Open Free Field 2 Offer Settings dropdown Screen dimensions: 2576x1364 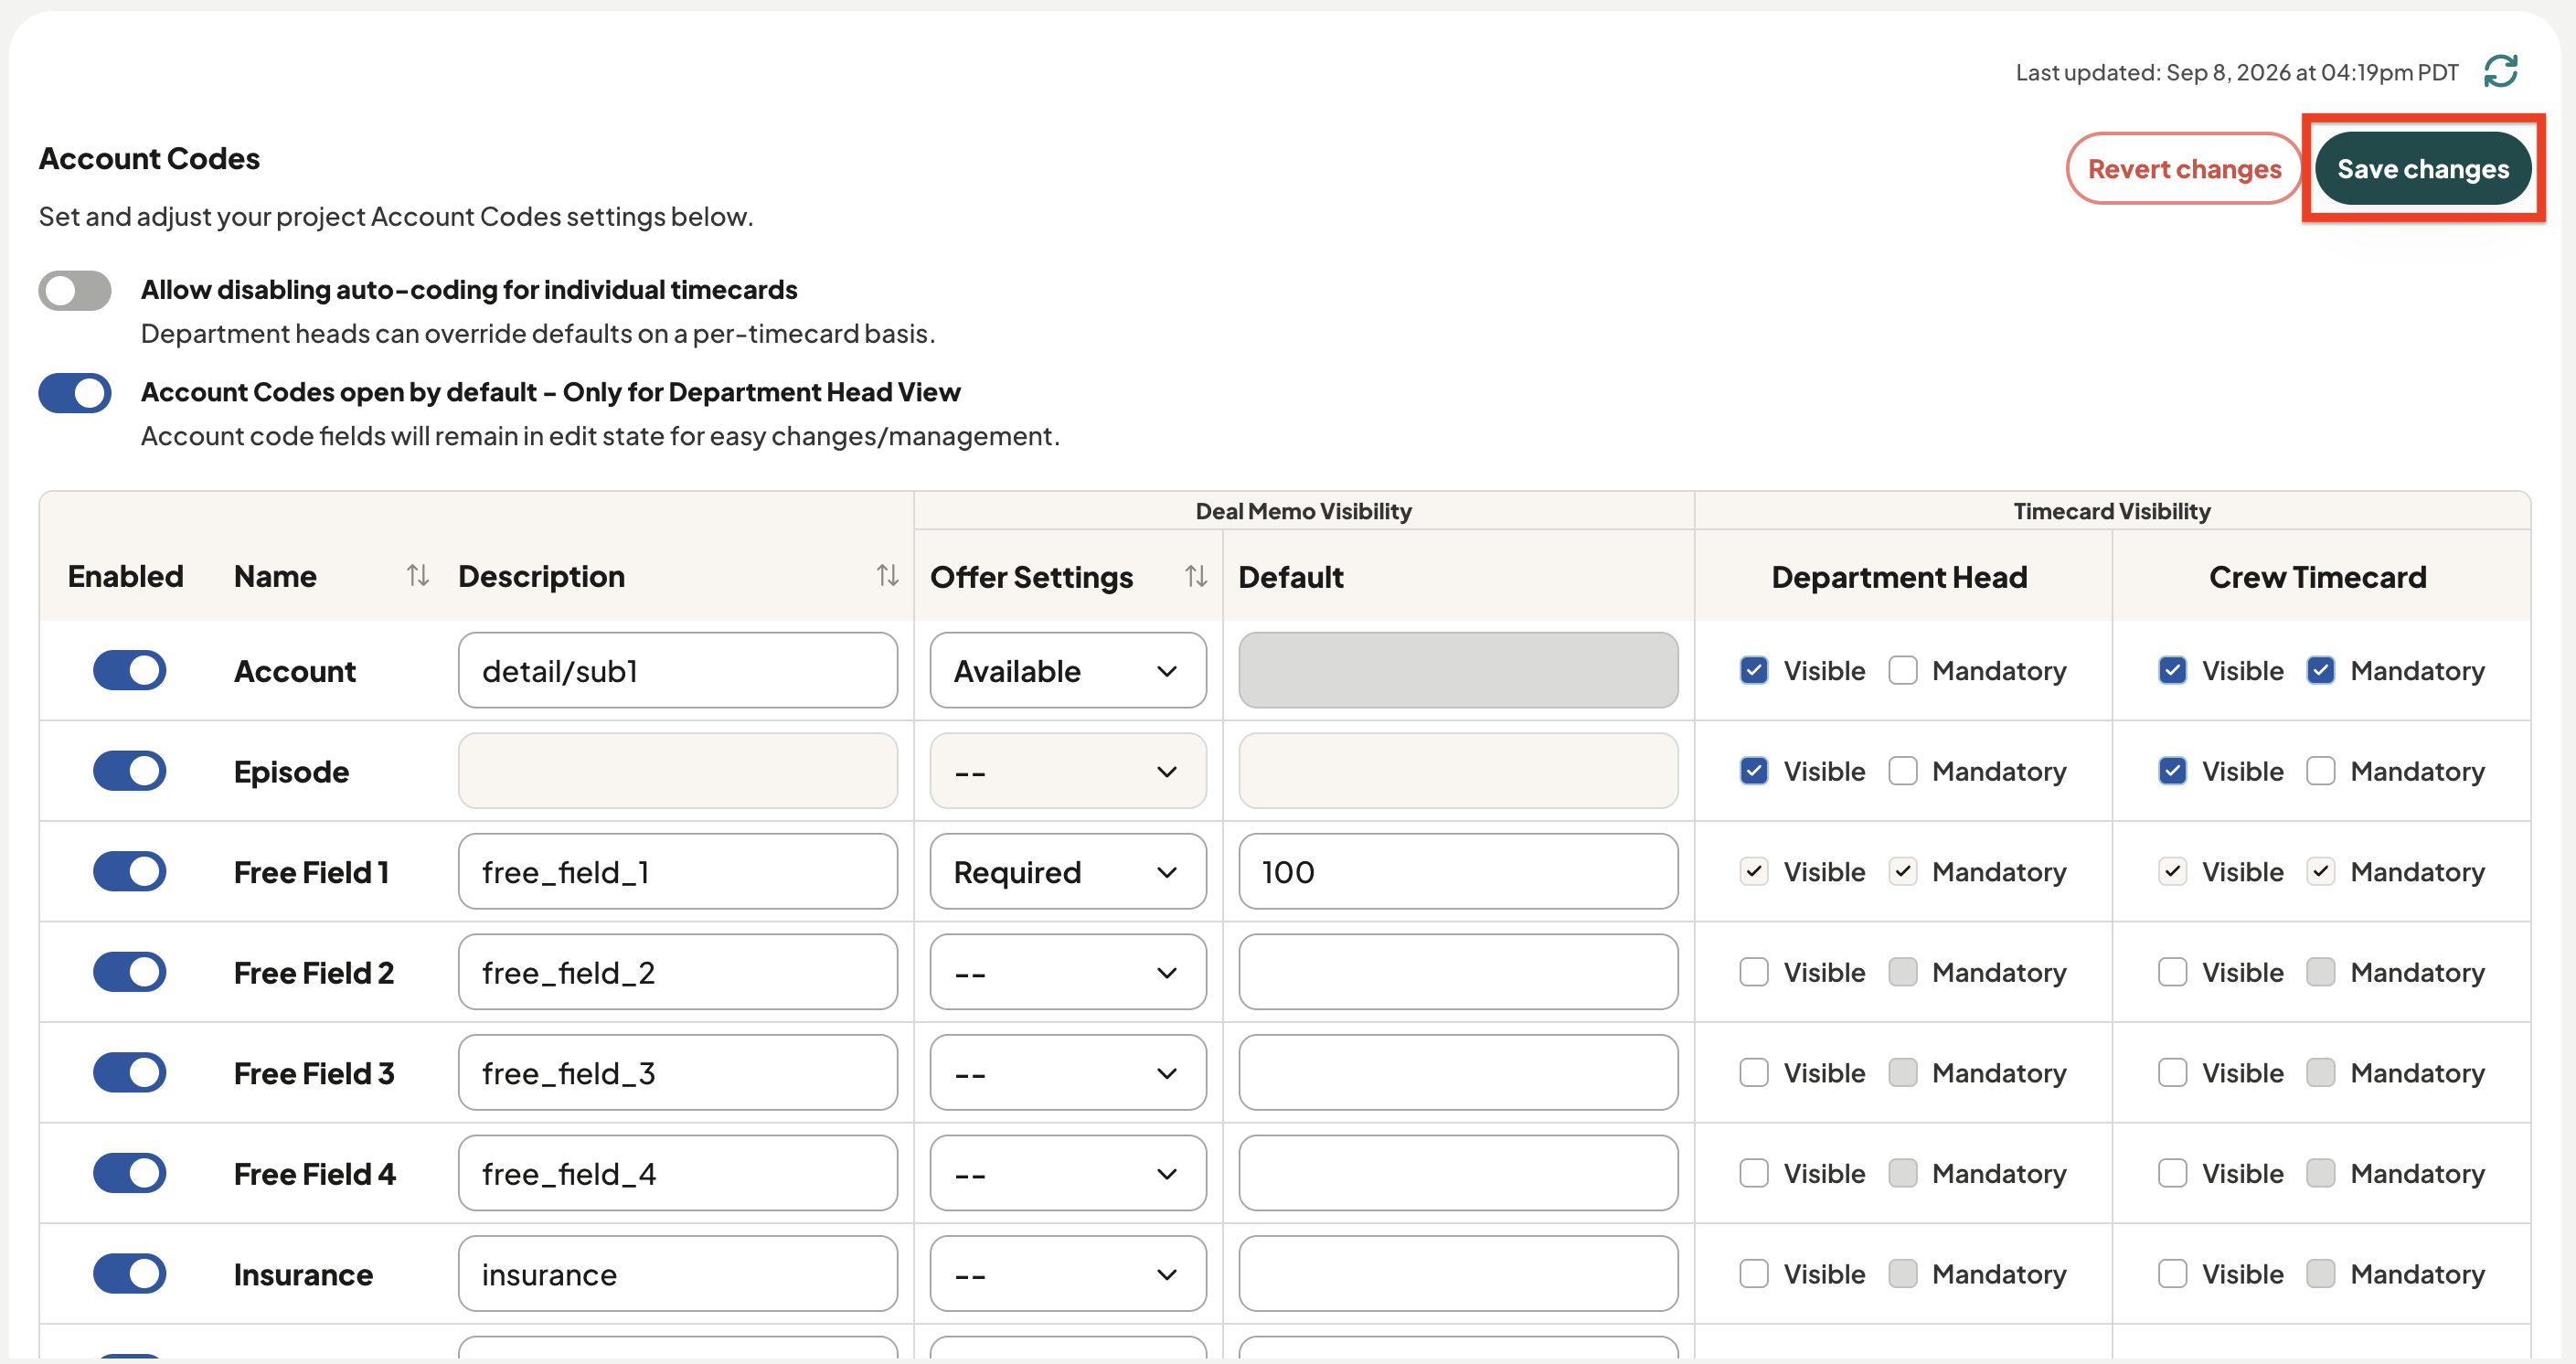[1067, 972]
